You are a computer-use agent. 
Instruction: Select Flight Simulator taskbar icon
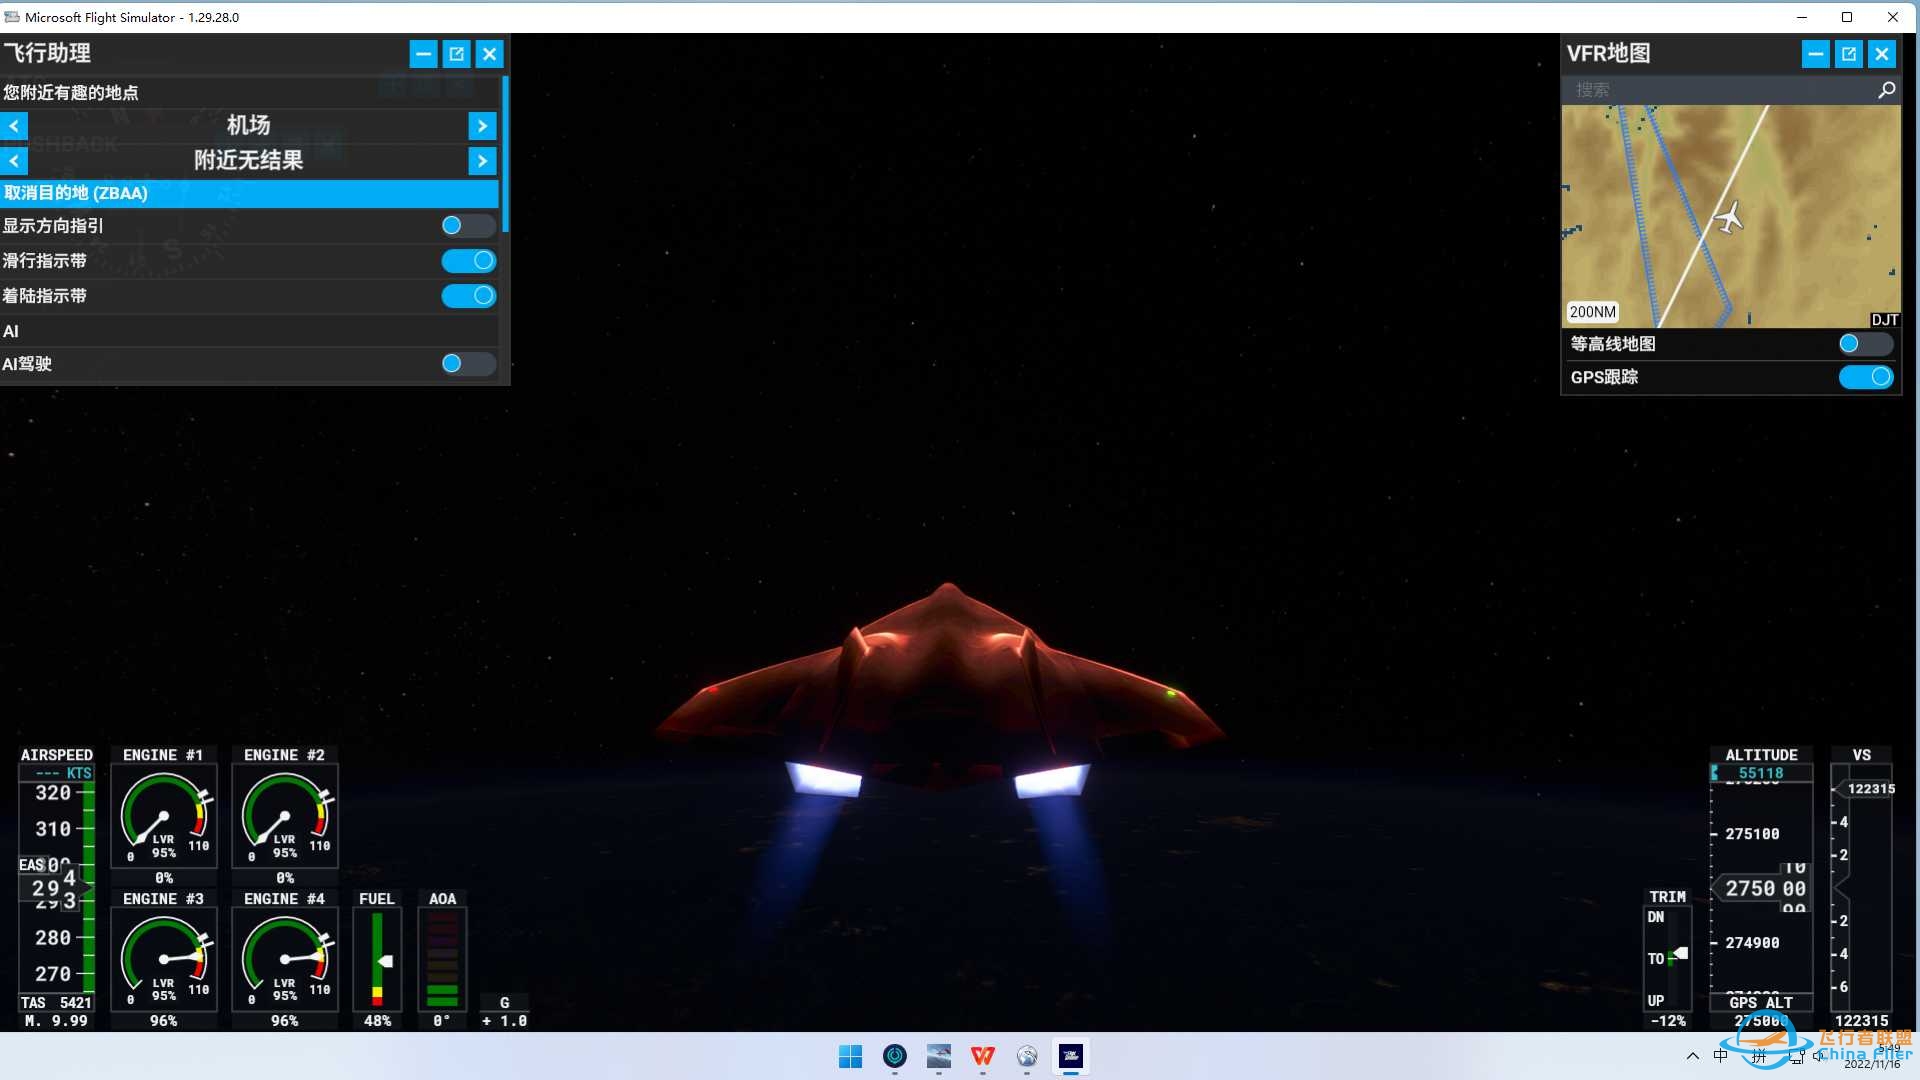(1070, 1056)
